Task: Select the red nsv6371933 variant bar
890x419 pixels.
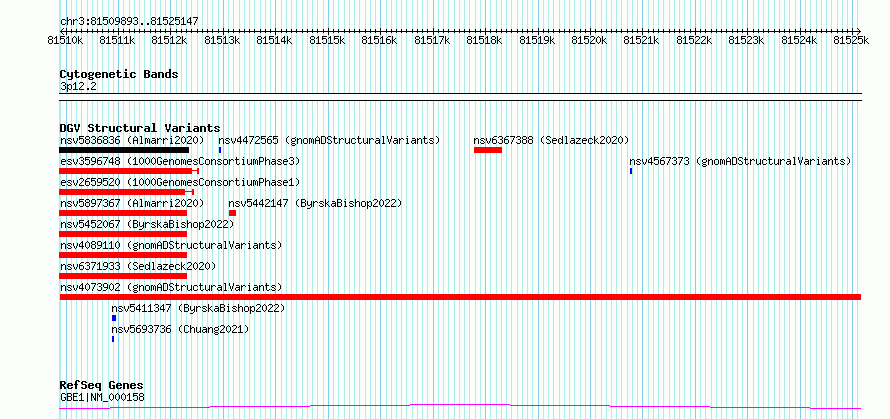Action: click(x=123, y=276)
